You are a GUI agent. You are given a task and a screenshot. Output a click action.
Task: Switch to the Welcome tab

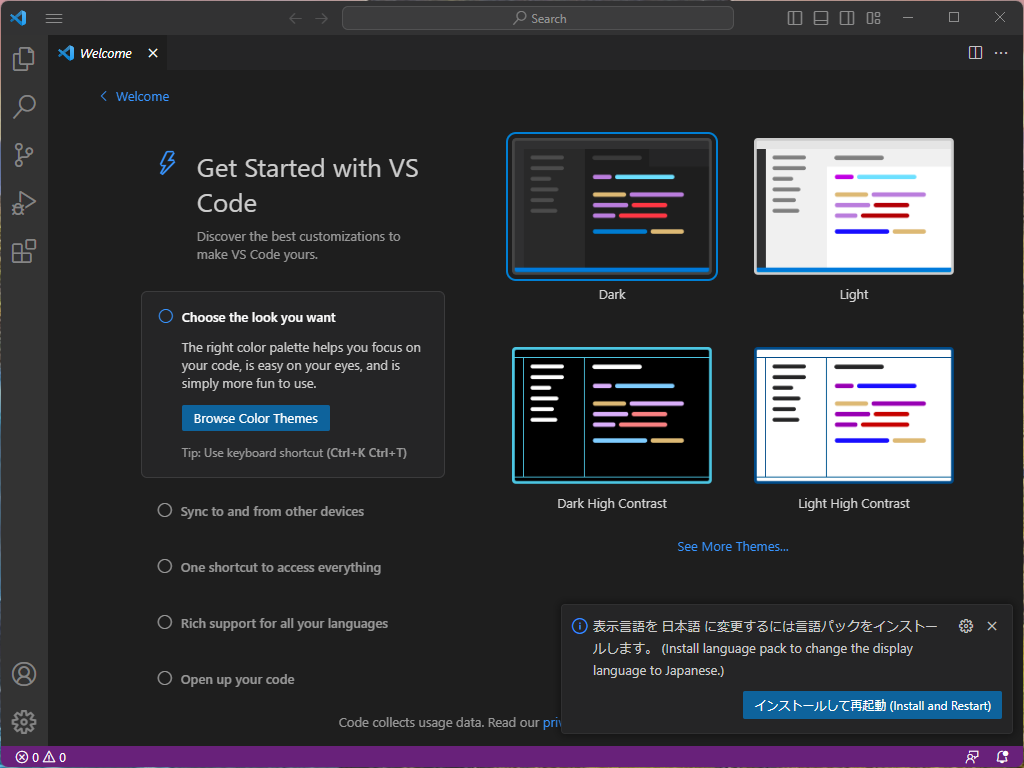coord(105,53)
